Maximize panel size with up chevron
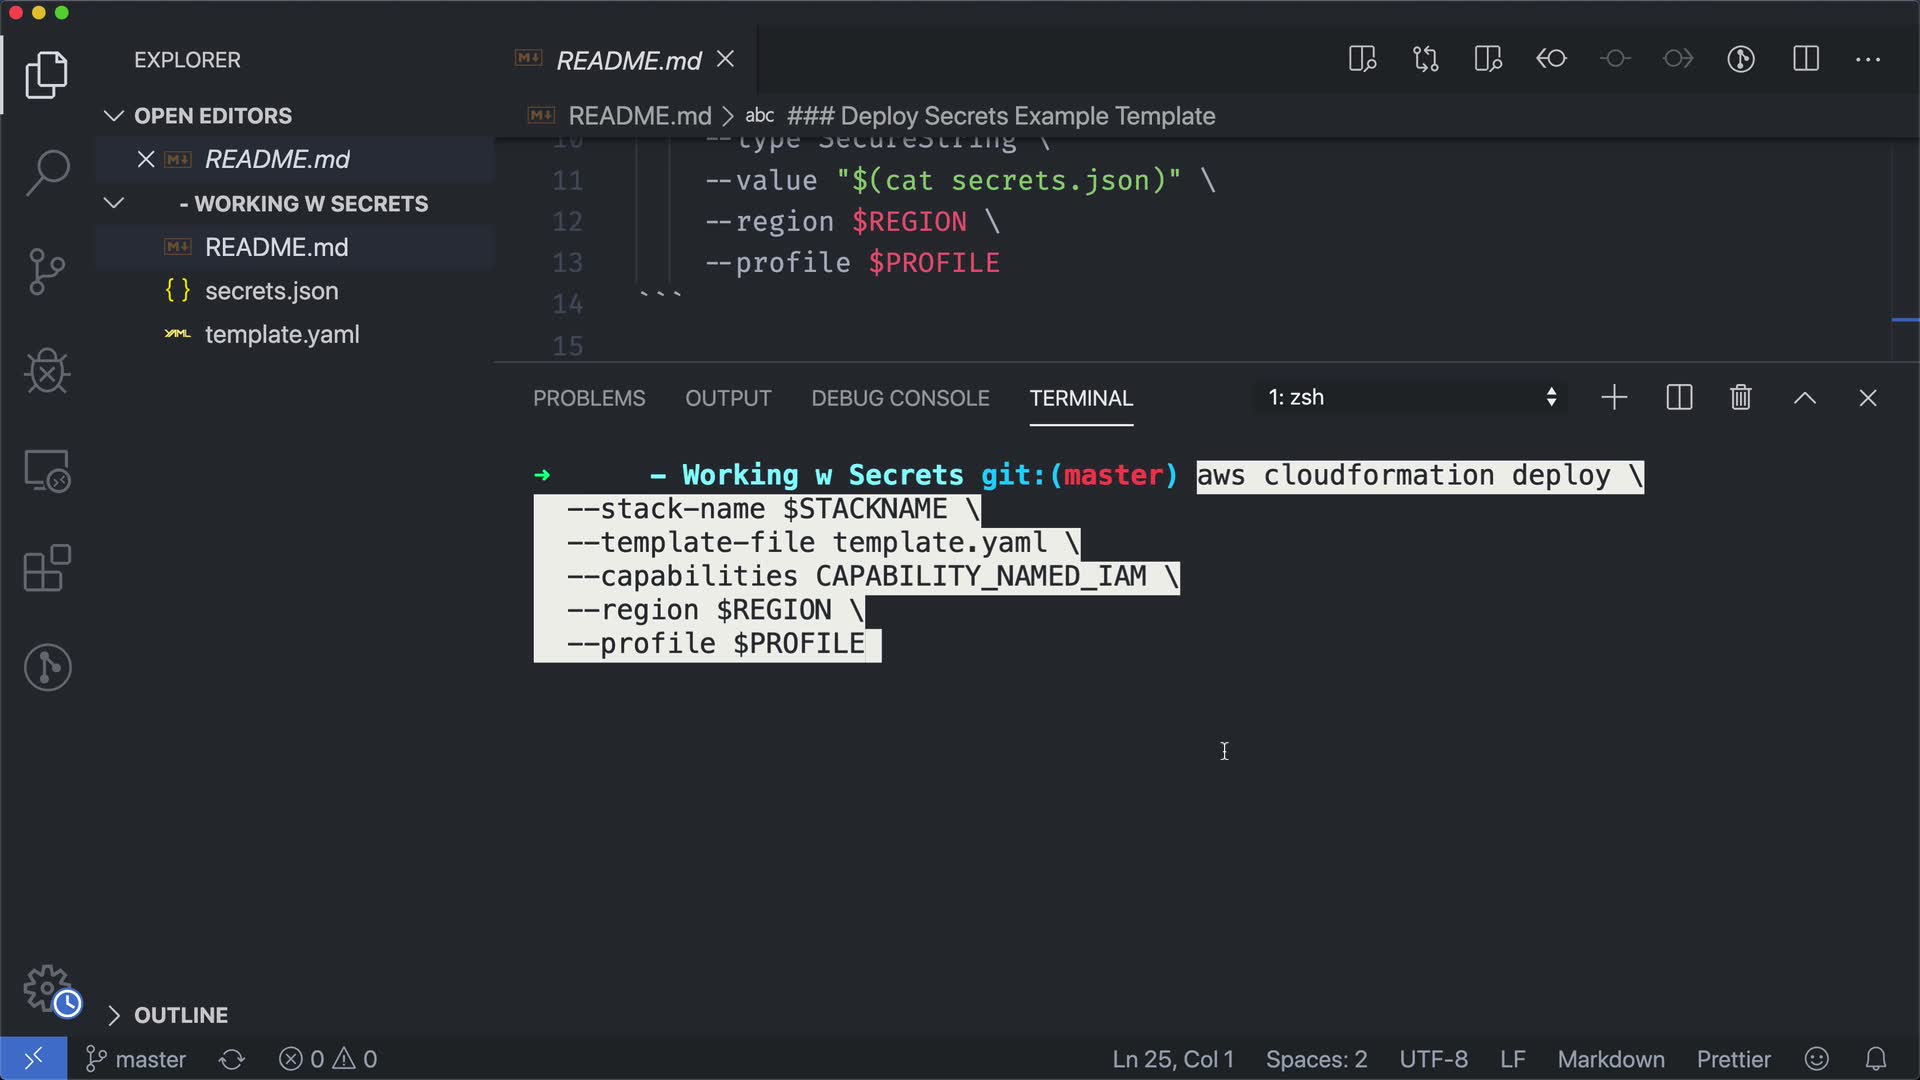 pos(1804,398)
